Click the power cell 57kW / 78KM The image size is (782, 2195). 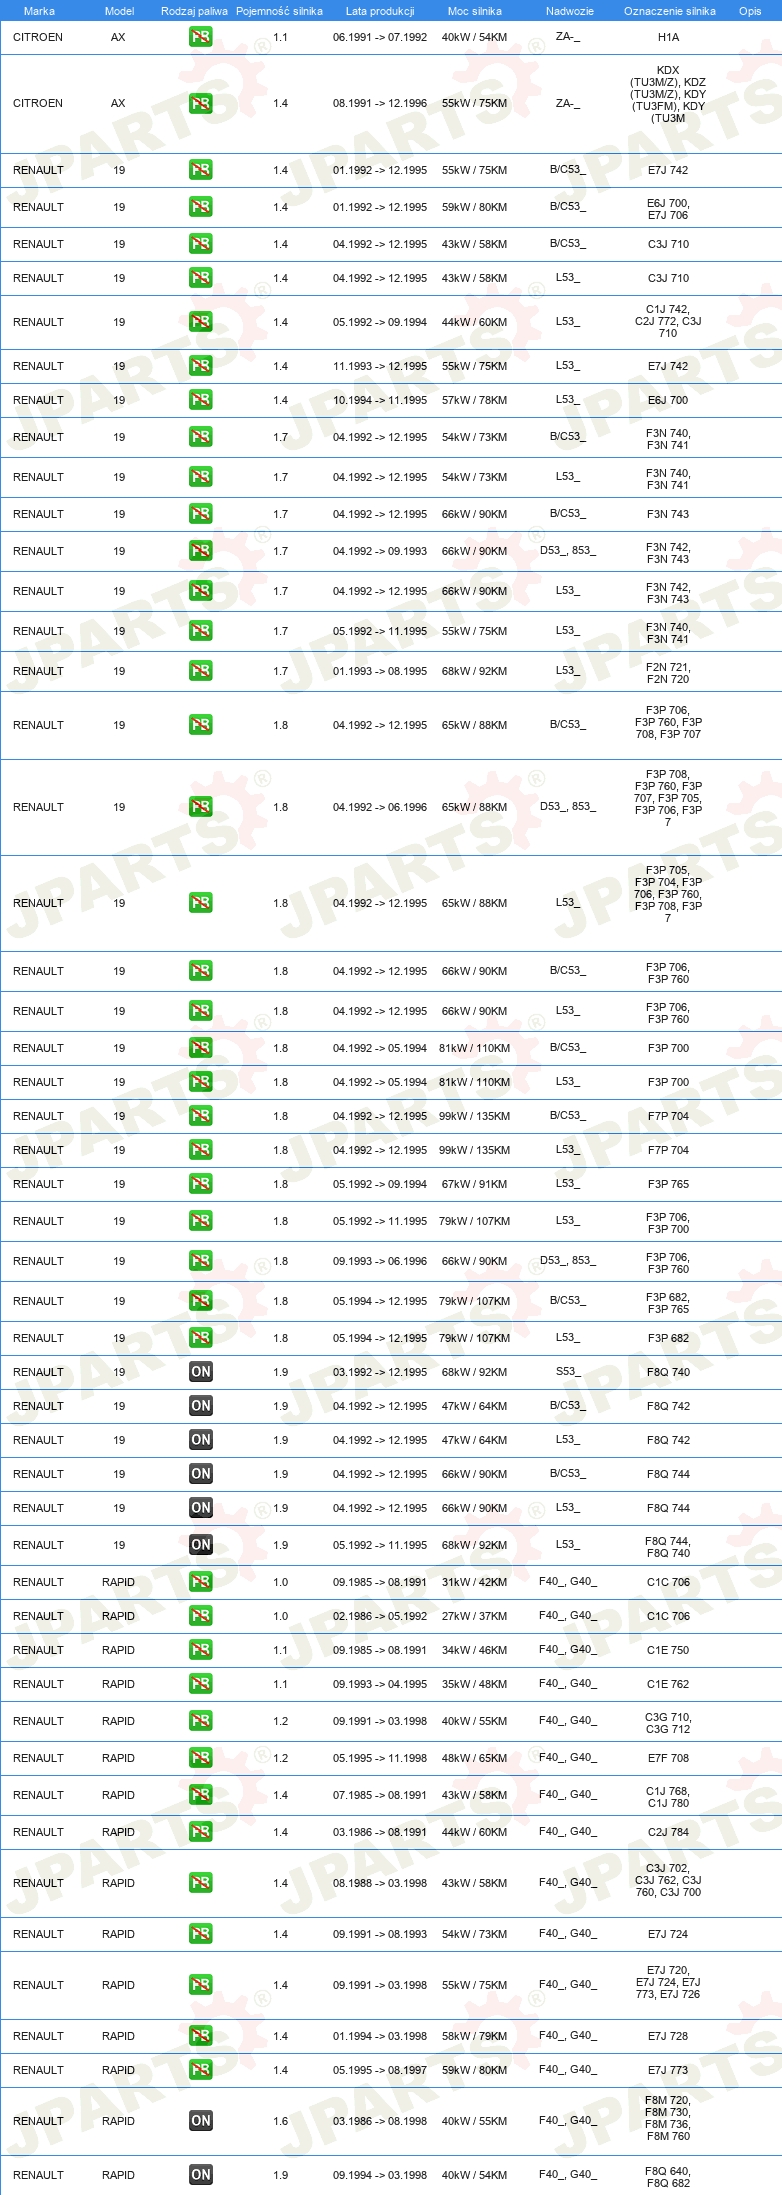point(474,400)
